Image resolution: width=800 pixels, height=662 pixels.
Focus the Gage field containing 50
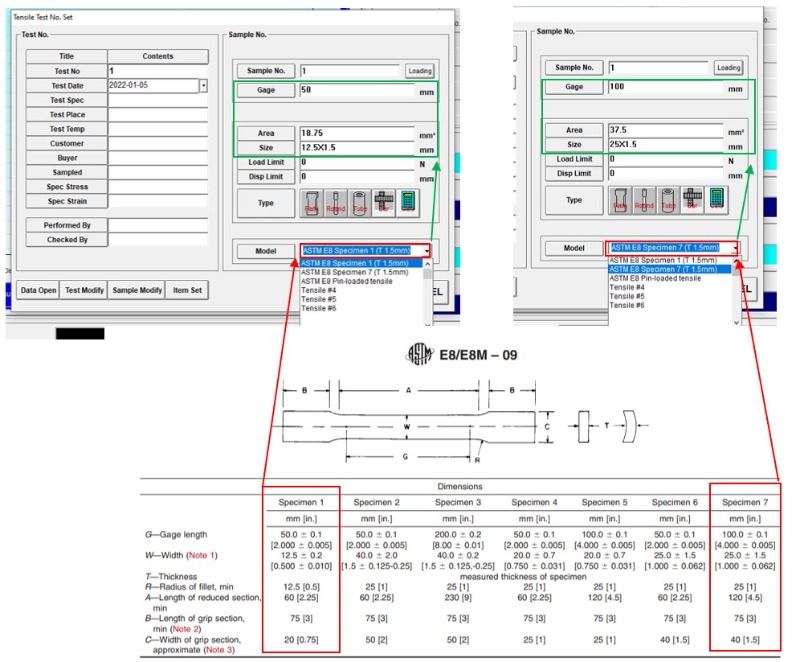357,90
